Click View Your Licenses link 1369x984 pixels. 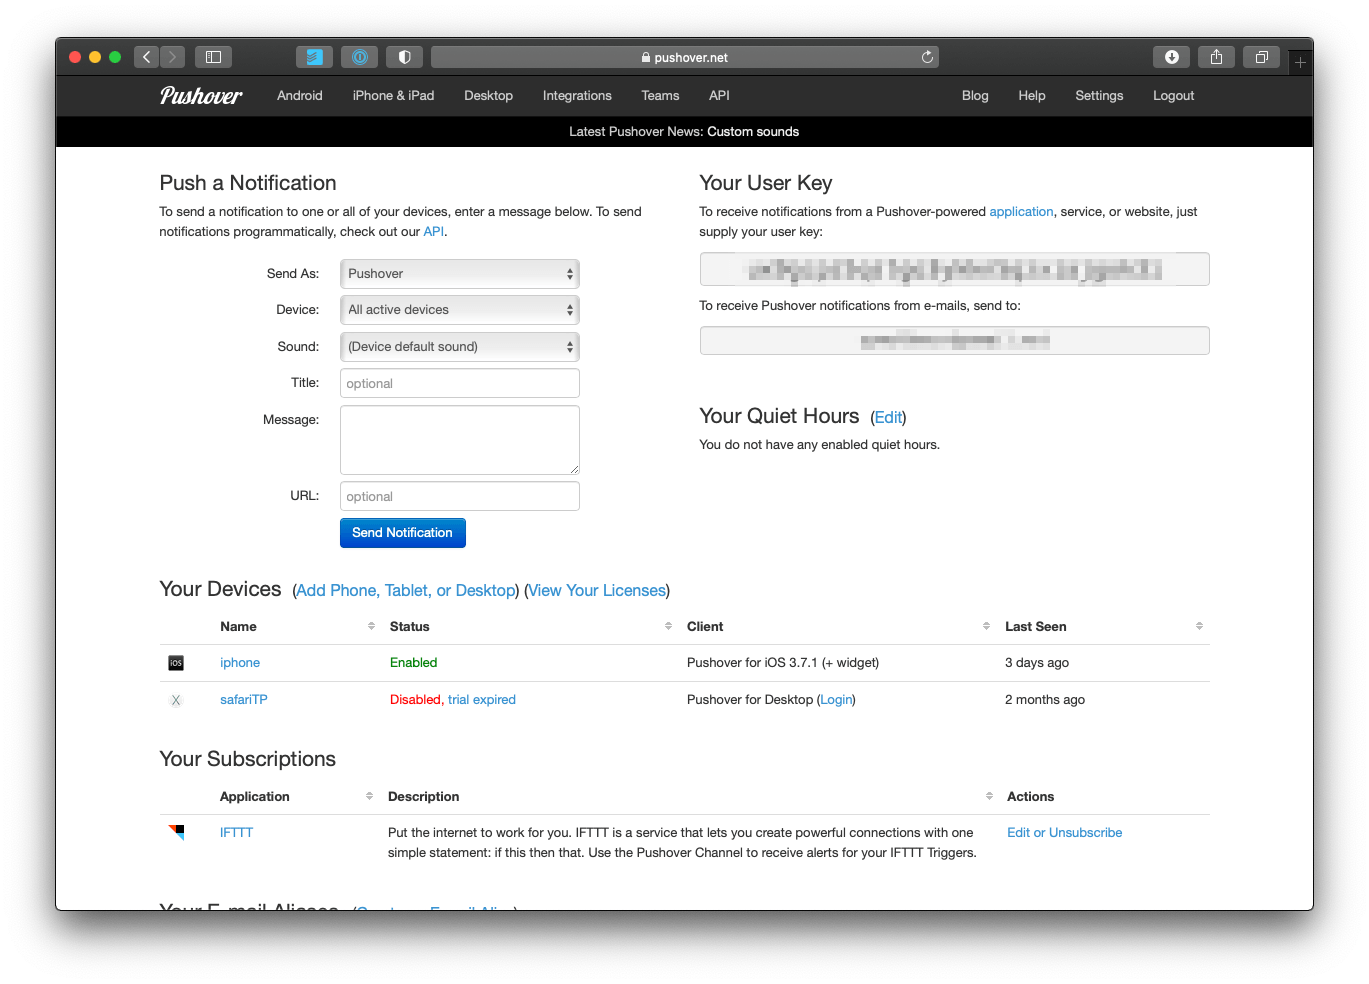(x=597, y=591)
